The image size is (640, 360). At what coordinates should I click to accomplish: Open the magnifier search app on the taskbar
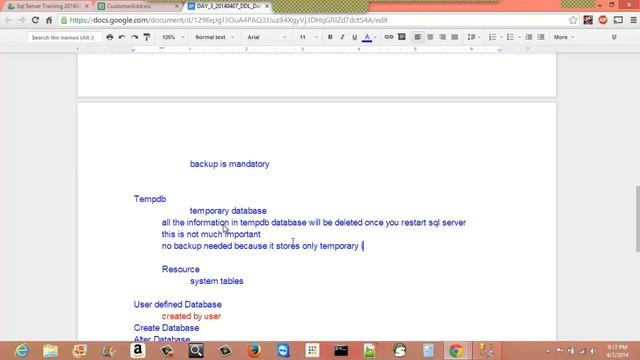[196, 351]
